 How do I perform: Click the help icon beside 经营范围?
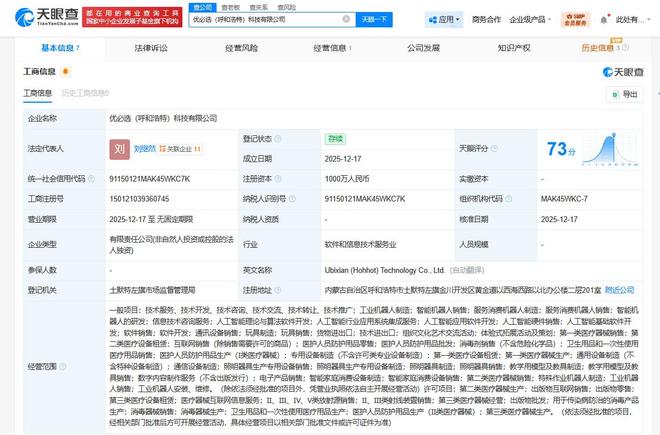[x=63, y=366]
